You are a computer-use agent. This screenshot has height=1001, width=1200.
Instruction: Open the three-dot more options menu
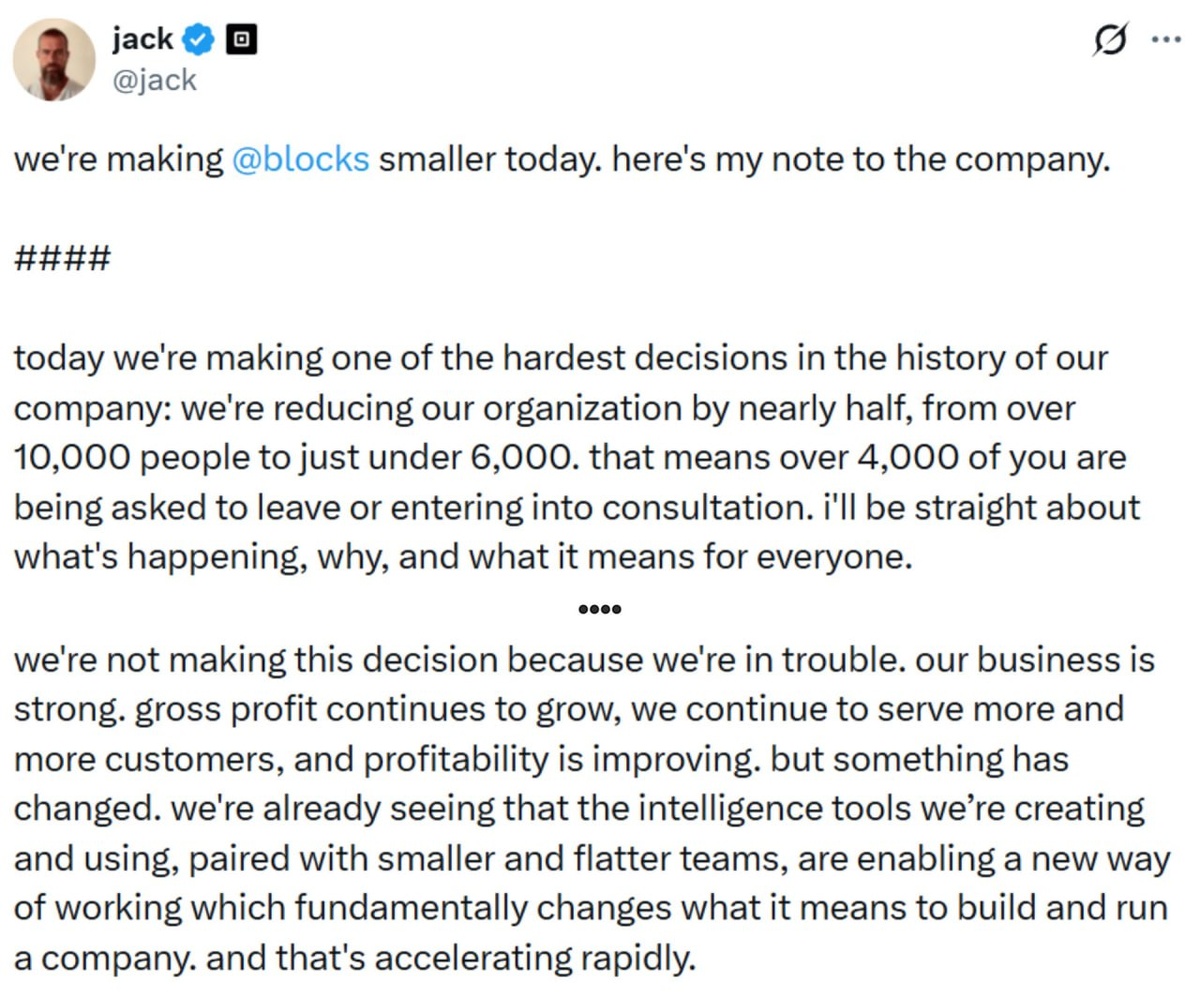tap(1166, 42)
